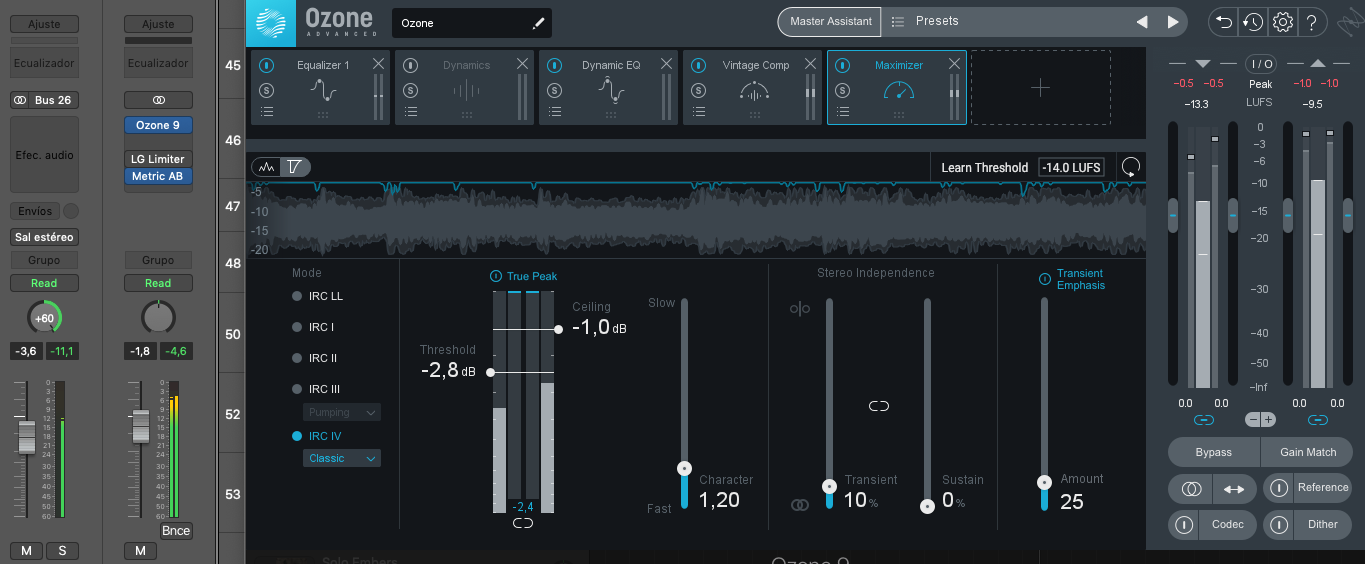
Task: Open the Pumping style dropdown
Action: [342, 412]
